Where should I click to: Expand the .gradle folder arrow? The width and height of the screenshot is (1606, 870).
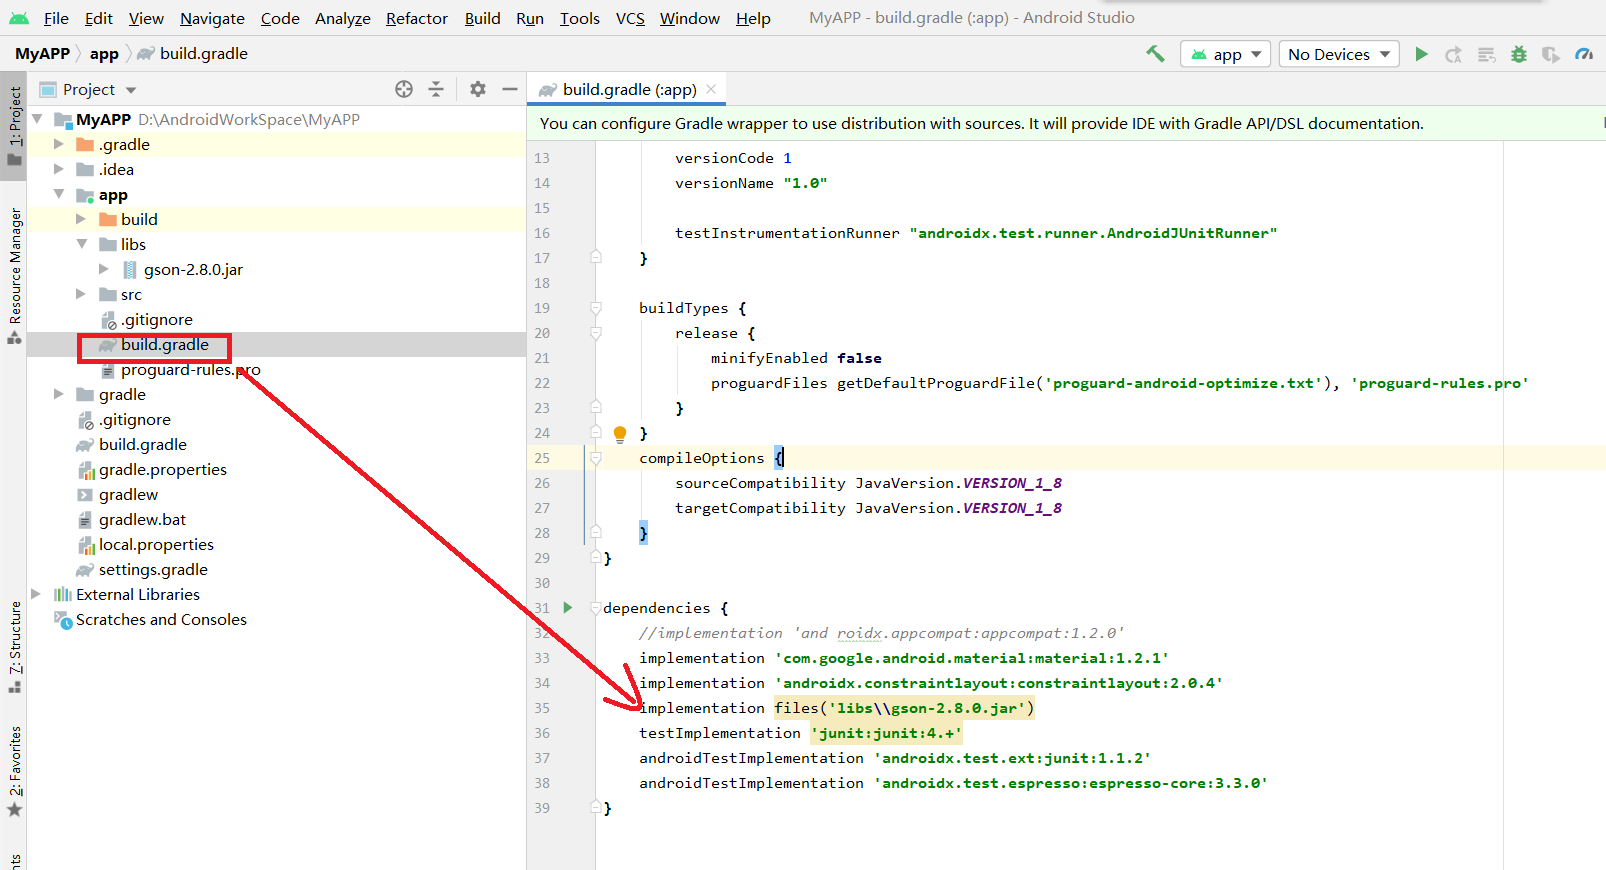point(59,144)
